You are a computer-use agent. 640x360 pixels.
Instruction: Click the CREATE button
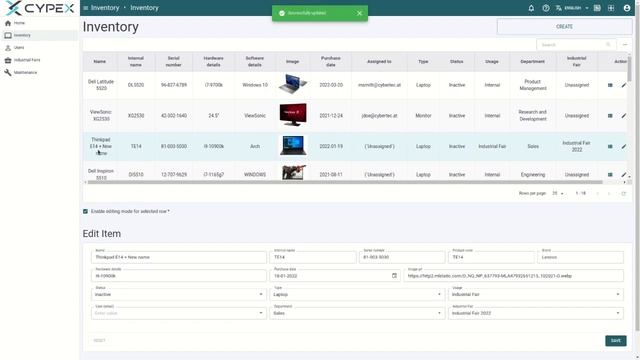point(564,27)
